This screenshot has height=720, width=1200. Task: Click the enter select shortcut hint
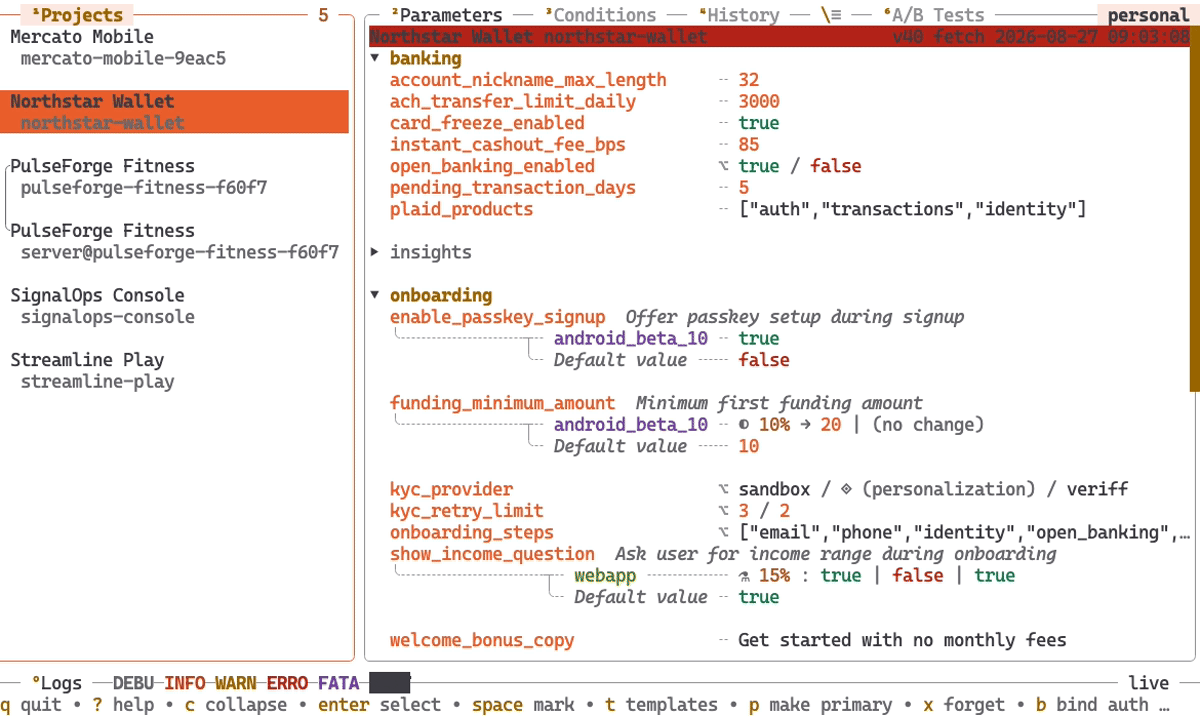[380, 705]
